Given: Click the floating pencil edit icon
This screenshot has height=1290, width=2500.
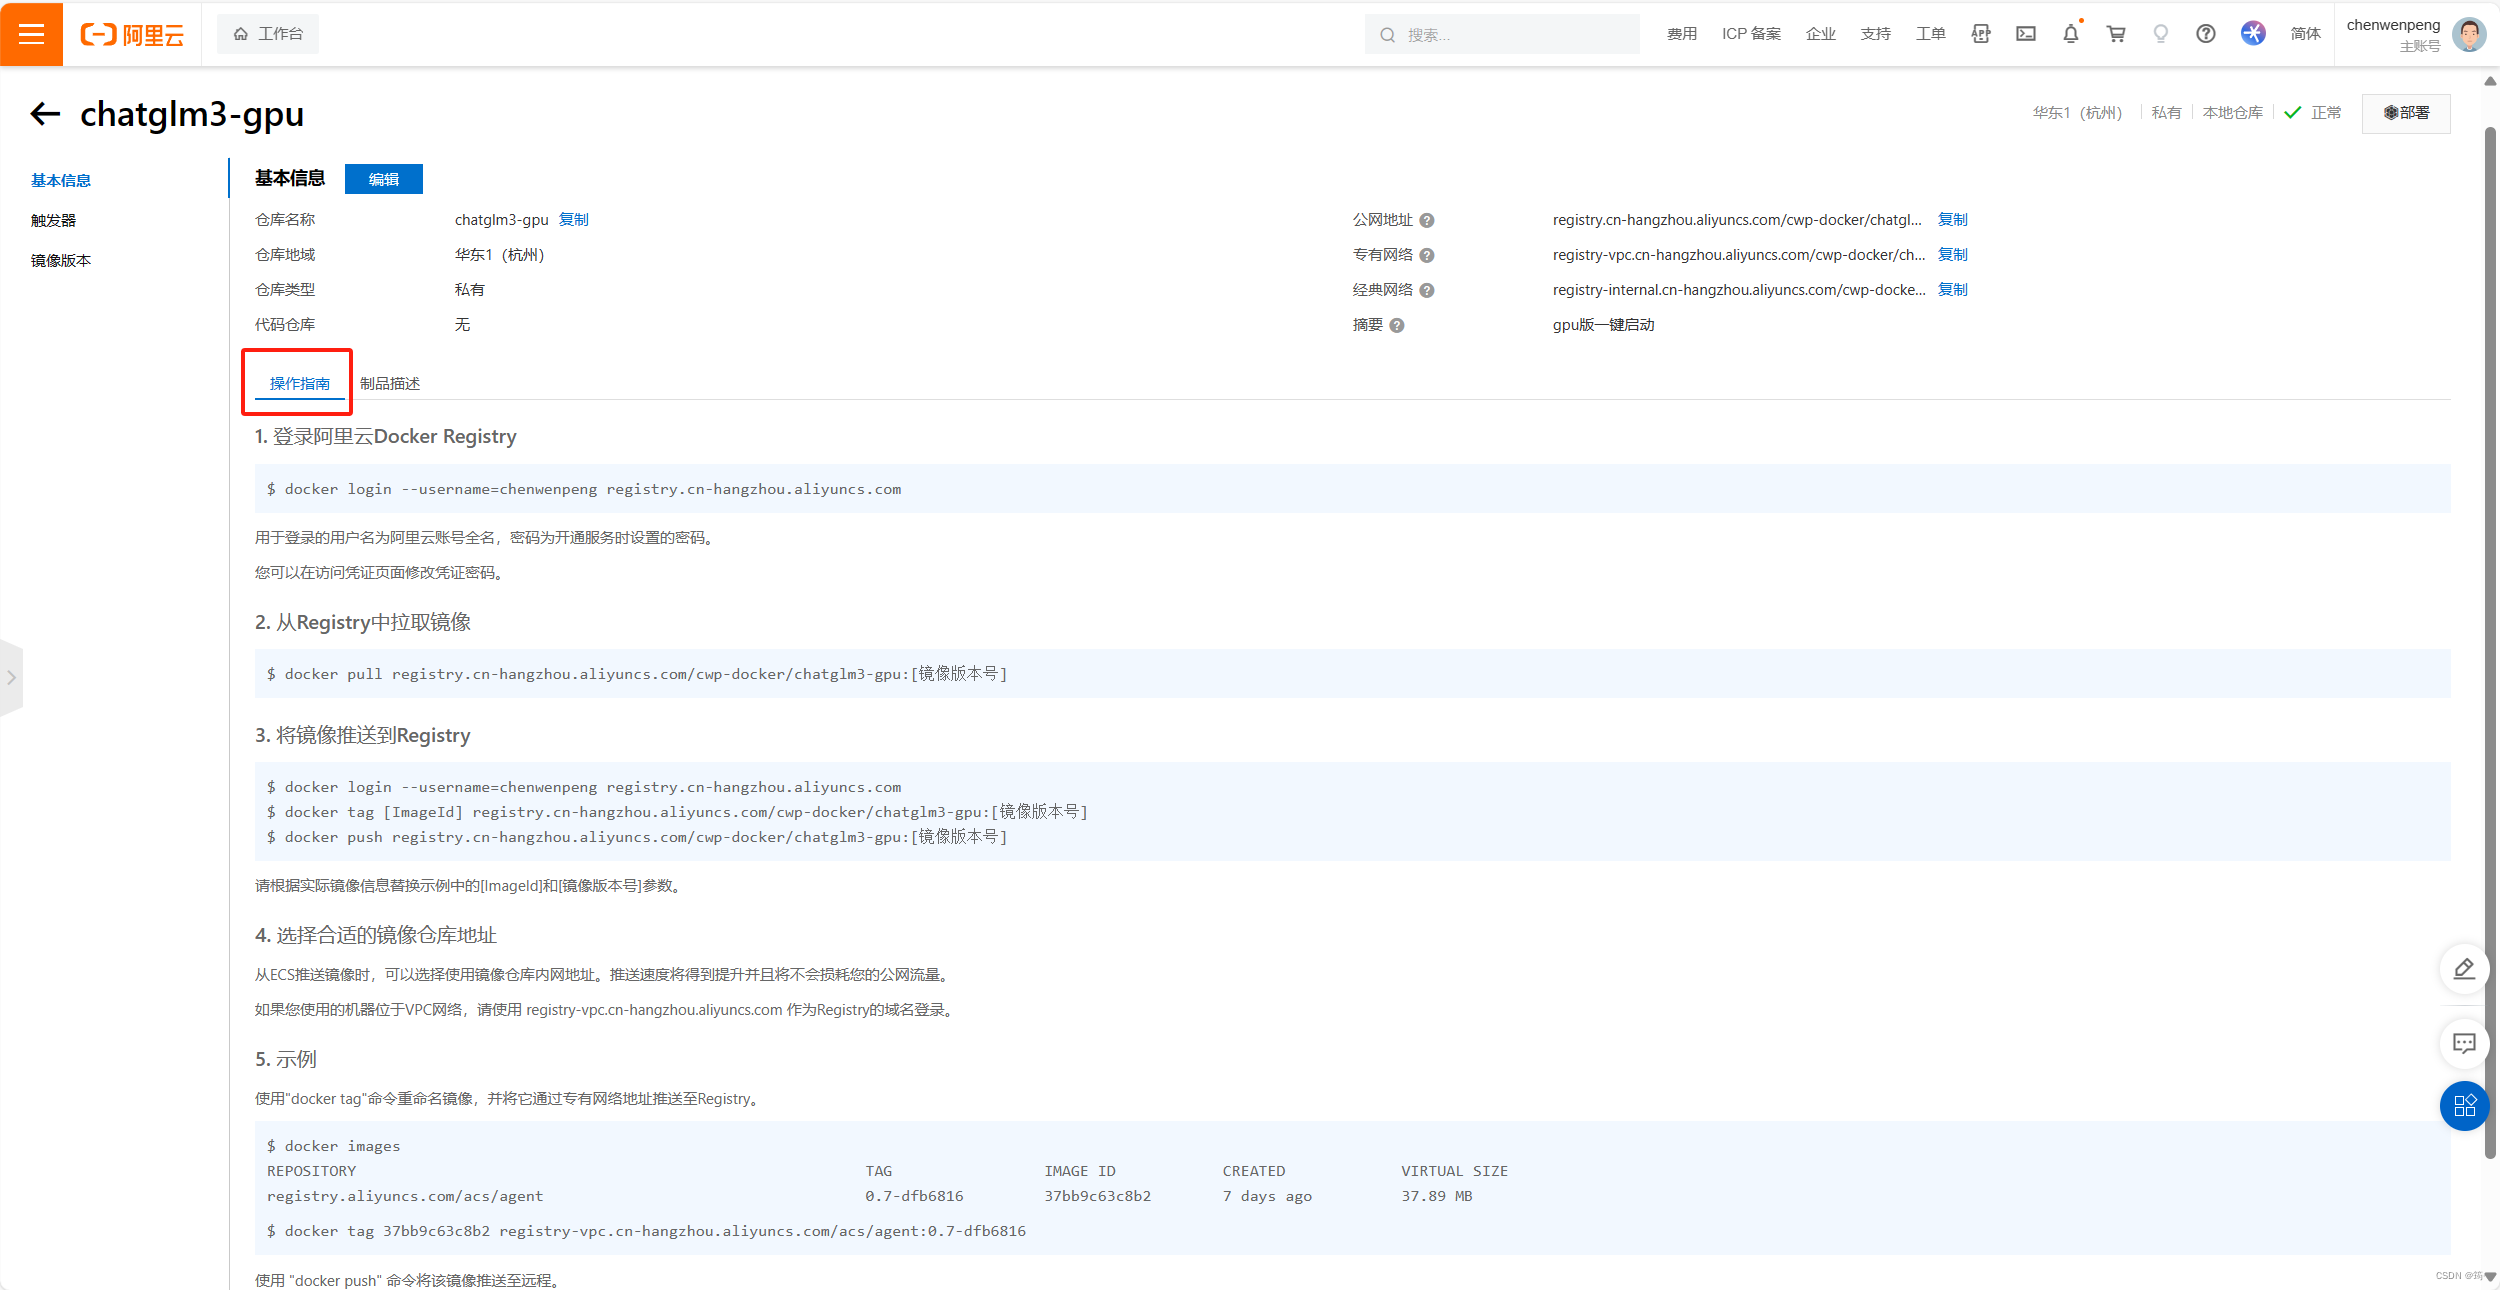Looking at the screenshot, I should pos(2464,968).
